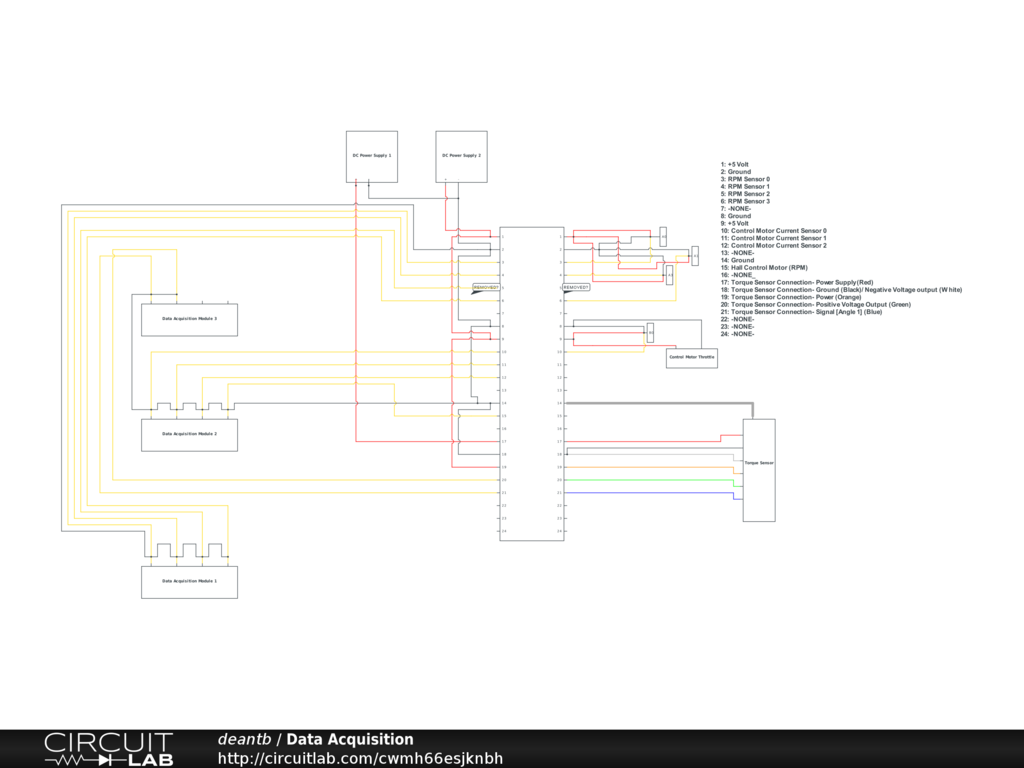This screenshot has width=1024, height=768.
Task: Click legend entry 3: RPM Sensor 0
Action: (x=745, y=179)
